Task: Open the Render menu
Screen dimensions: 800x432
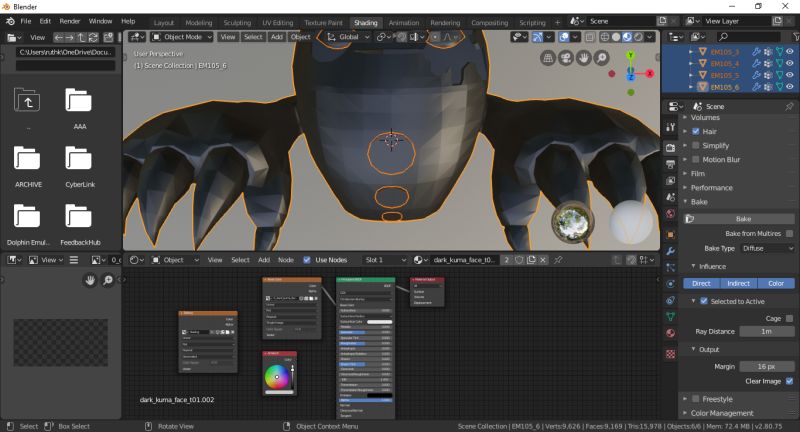Action: 70,21
